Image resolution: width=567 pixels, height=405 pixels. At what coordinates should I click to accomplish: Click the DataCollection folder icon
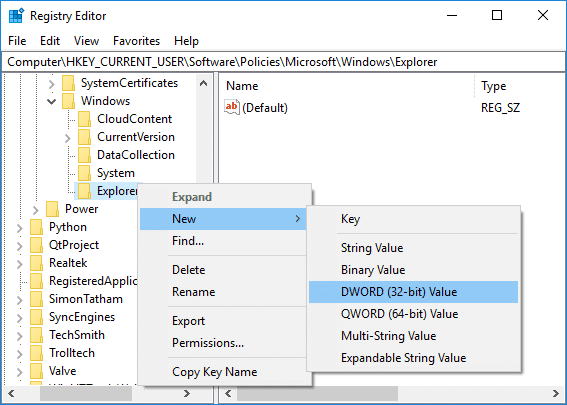tap(84, 155)
